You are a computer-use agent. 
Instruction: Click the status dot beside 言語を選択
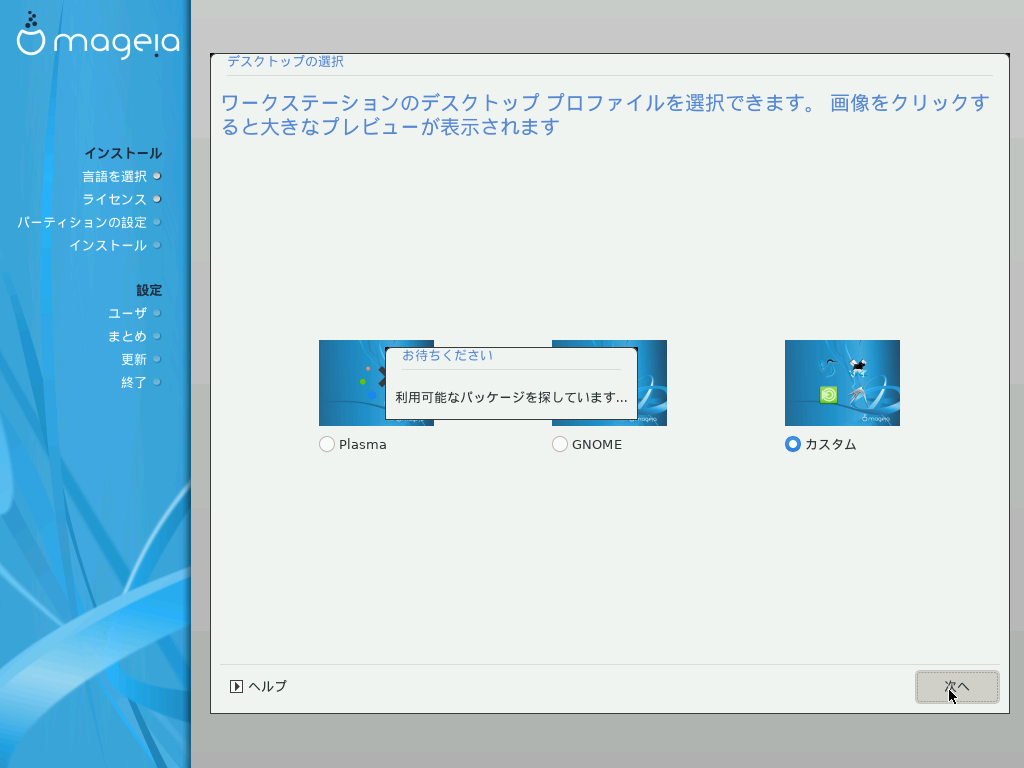tap(157, 176)
